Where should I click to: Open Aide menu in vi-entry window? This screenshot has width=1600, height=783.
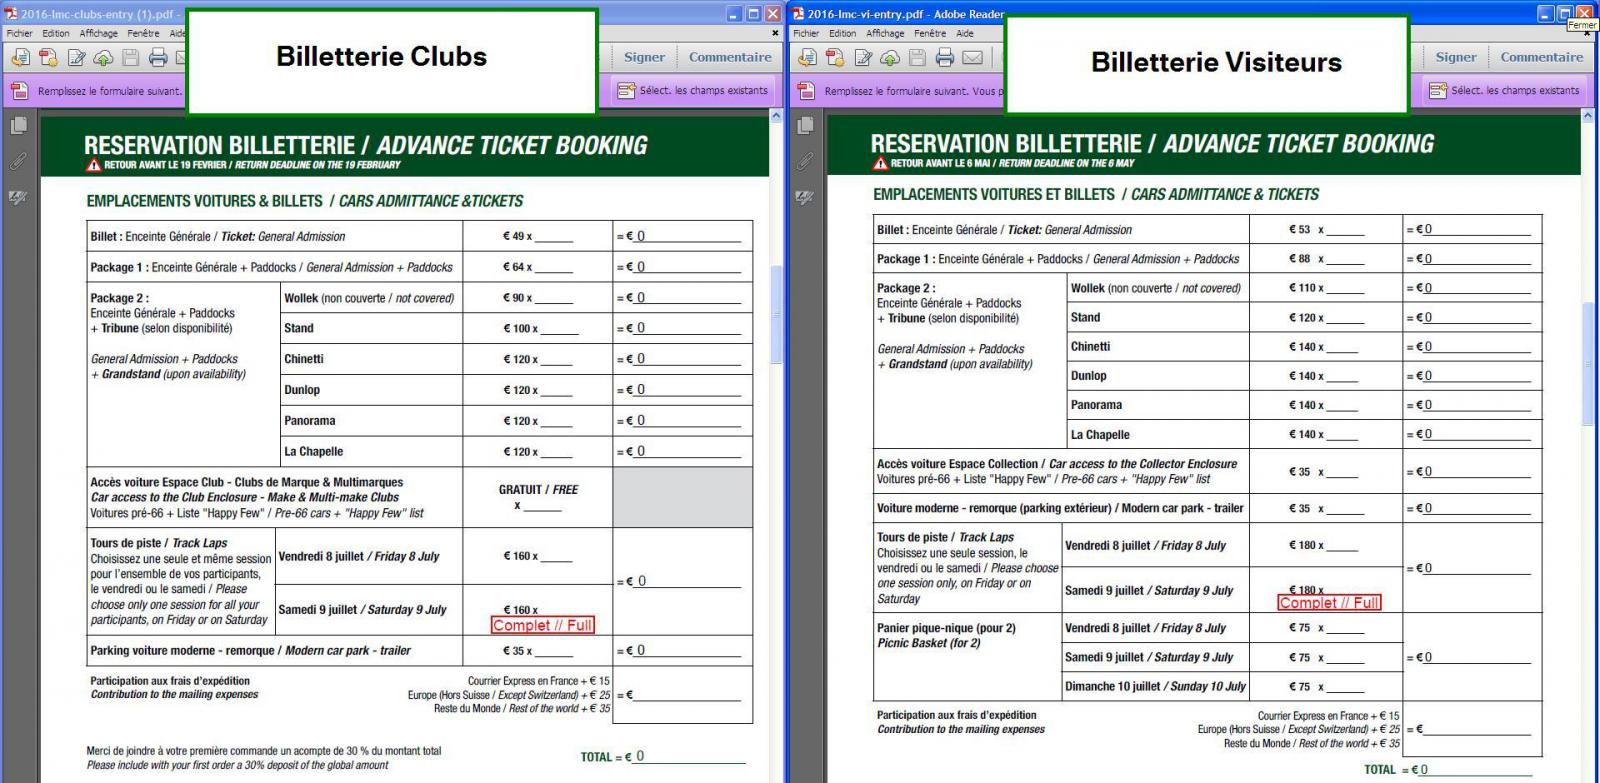point(965,33)
